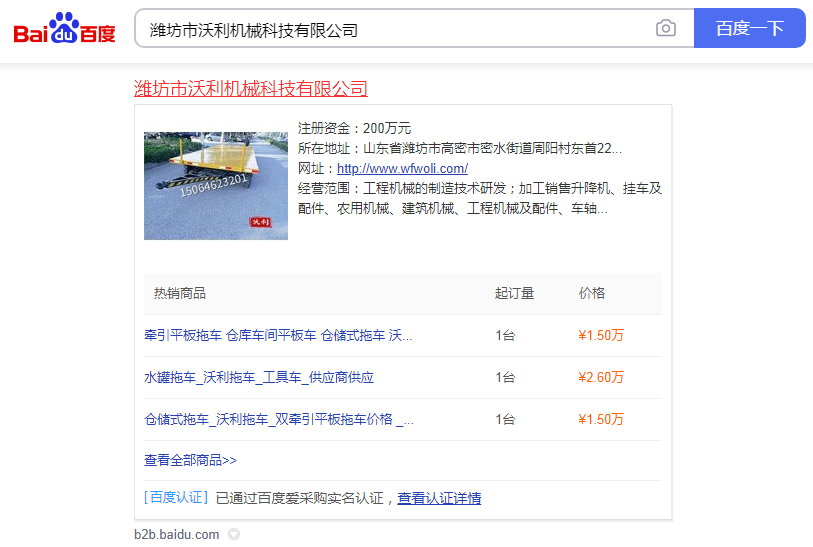This screenshot has width=813, height=547.
Task: Click the camera image search icon
Action: [x=666, y=28]
